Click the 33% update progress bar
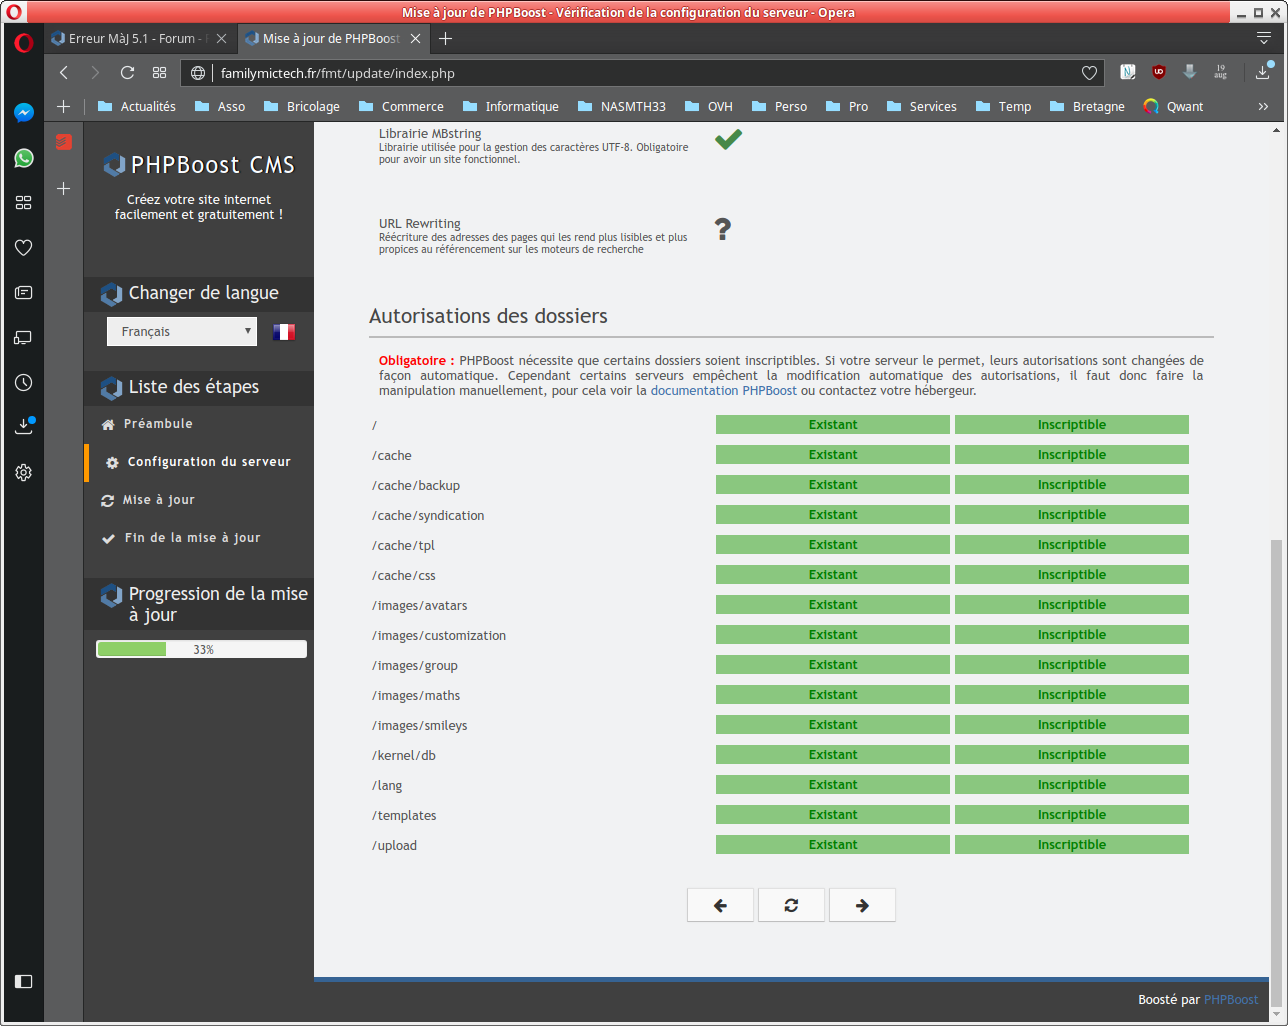 click(x=201, y=650)
